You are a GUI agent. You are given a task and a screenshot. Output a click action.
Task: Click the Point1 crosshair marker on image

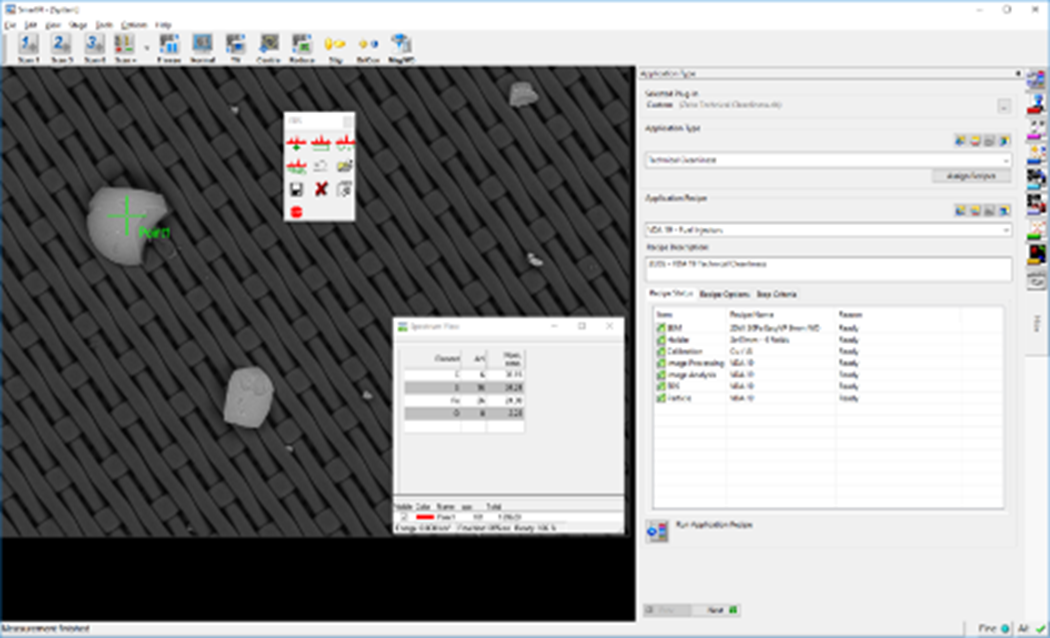[x=127, y=215]
